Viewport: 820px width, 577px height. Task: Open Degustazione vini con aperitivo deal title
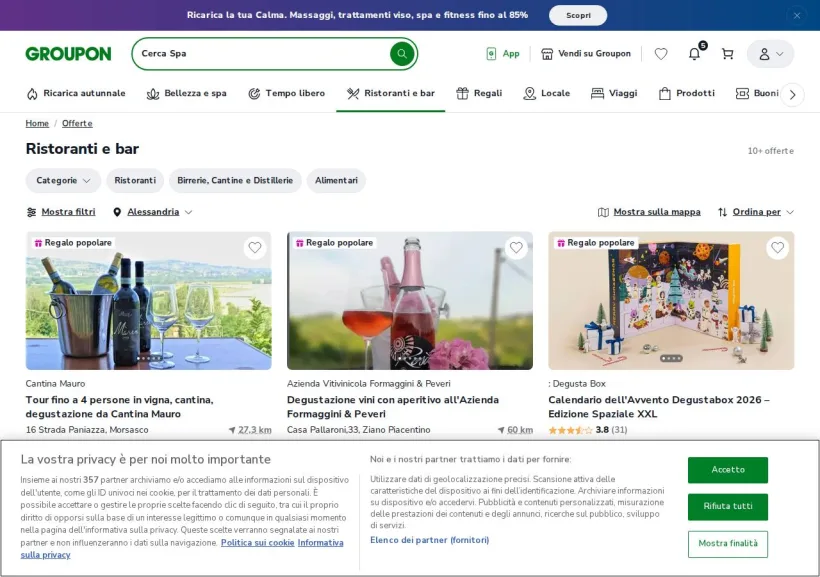pos(393,406)
